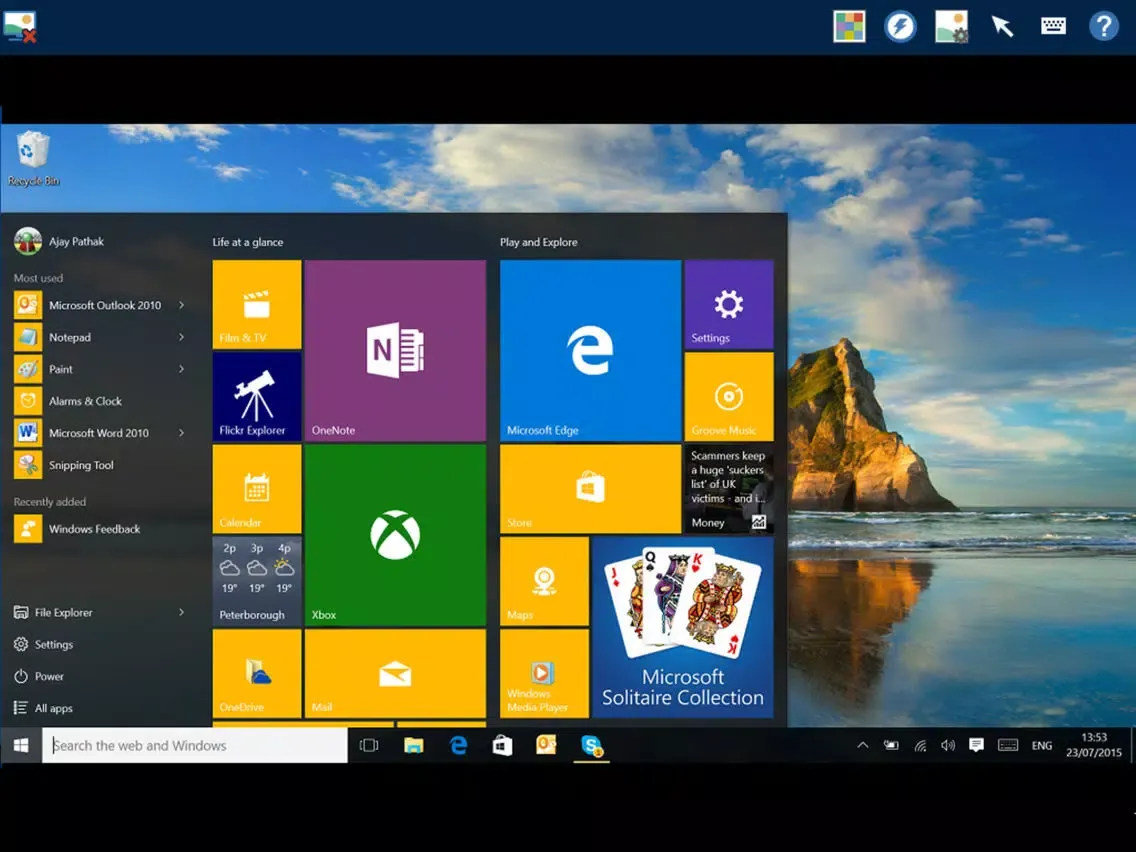Screen dimensions: 1136x852
Task: Click the colorful squares toolbar icon
Action: coord(849,27)
